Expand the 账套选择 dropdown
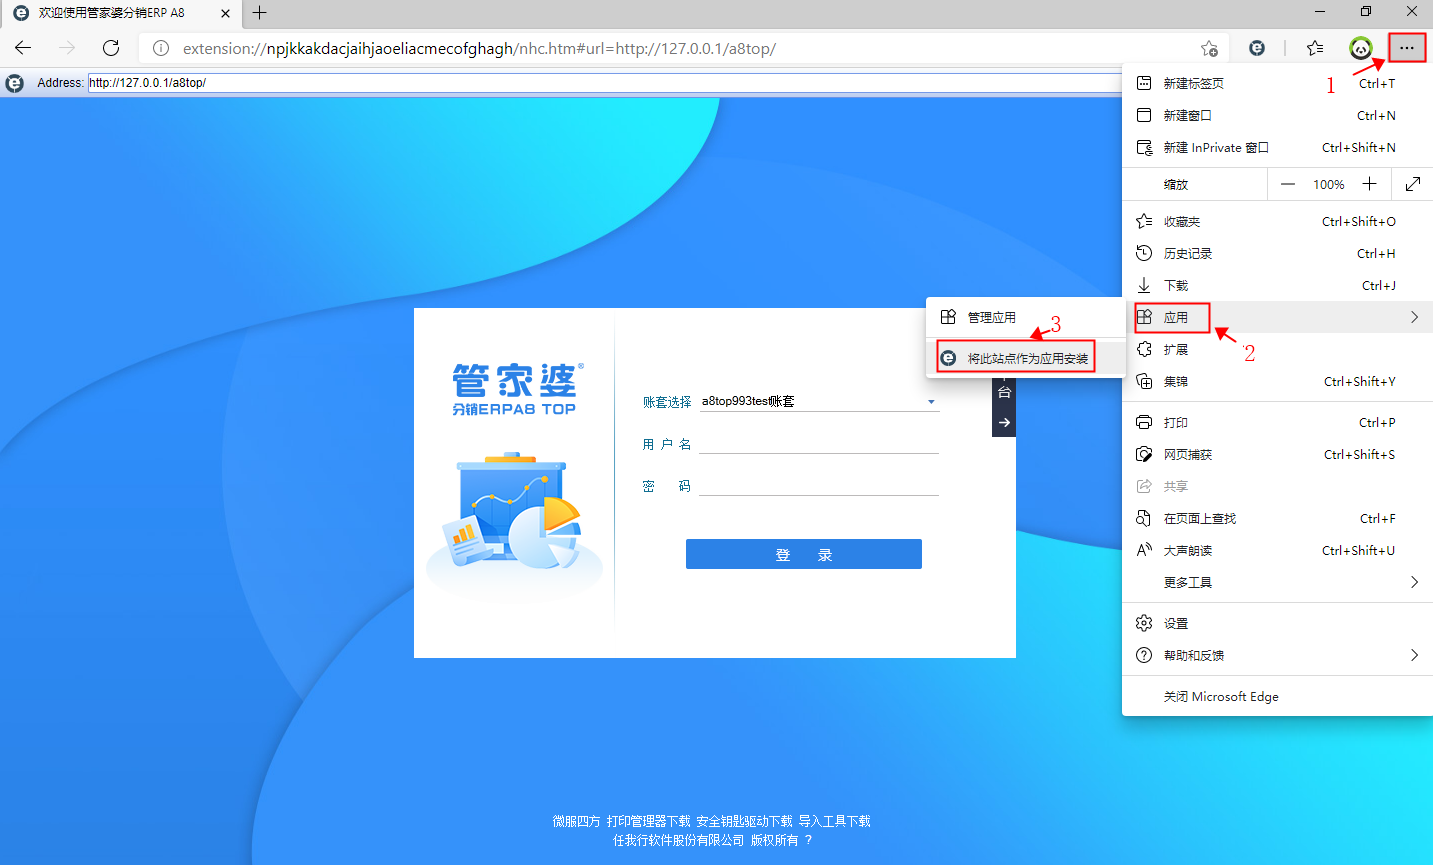Screen dimensions: 1433x865 (x=930, y=402)
